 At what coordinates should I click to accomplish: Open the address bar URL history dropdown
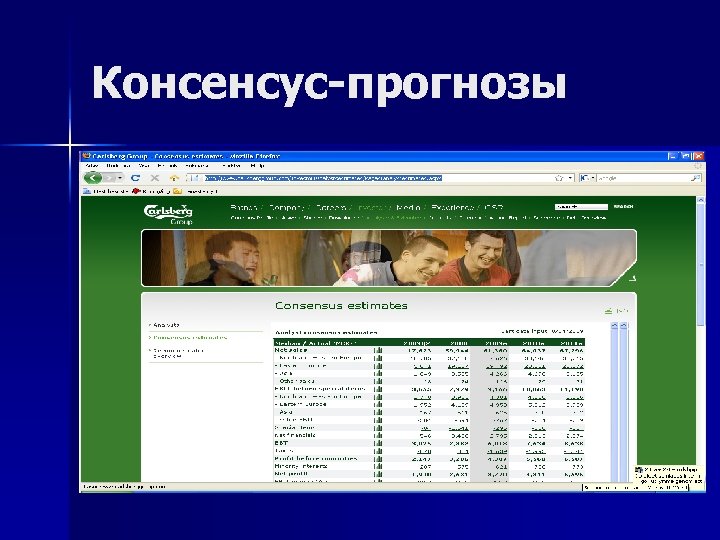click(570, 178)
